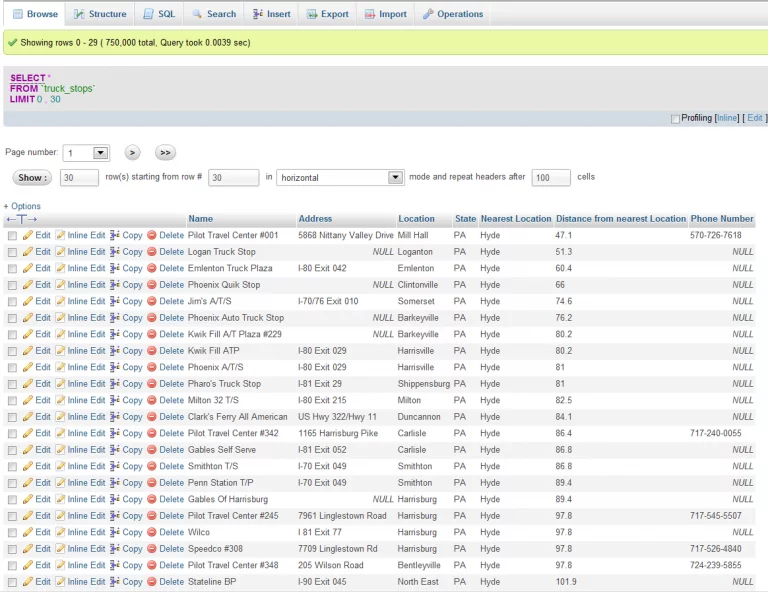The width and height of the screenshot is (768, 592).
Task: Select the checkbox for Phoenix Quik Stop row
Action: [12, 285]
